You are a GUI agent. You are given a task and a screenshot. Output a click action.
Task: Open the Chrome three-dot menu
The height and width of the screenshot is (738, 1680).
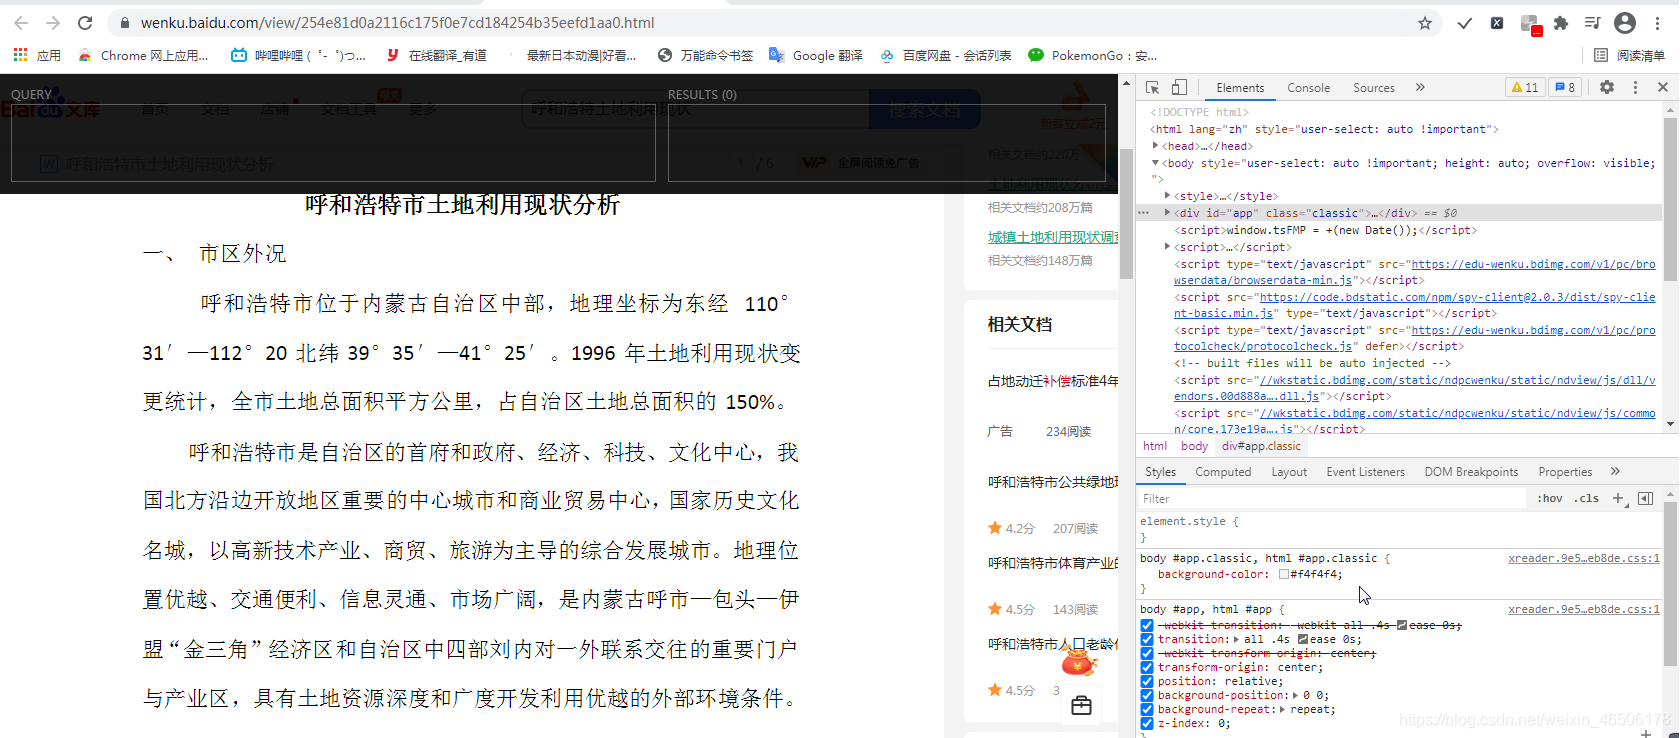click(1657, 23)
